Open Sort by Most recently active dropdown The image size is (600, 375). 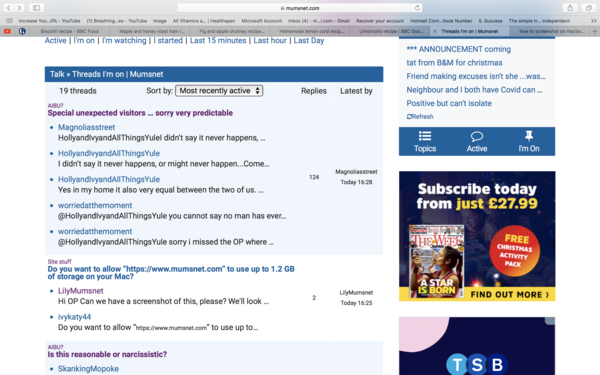[x=219, y=91]
